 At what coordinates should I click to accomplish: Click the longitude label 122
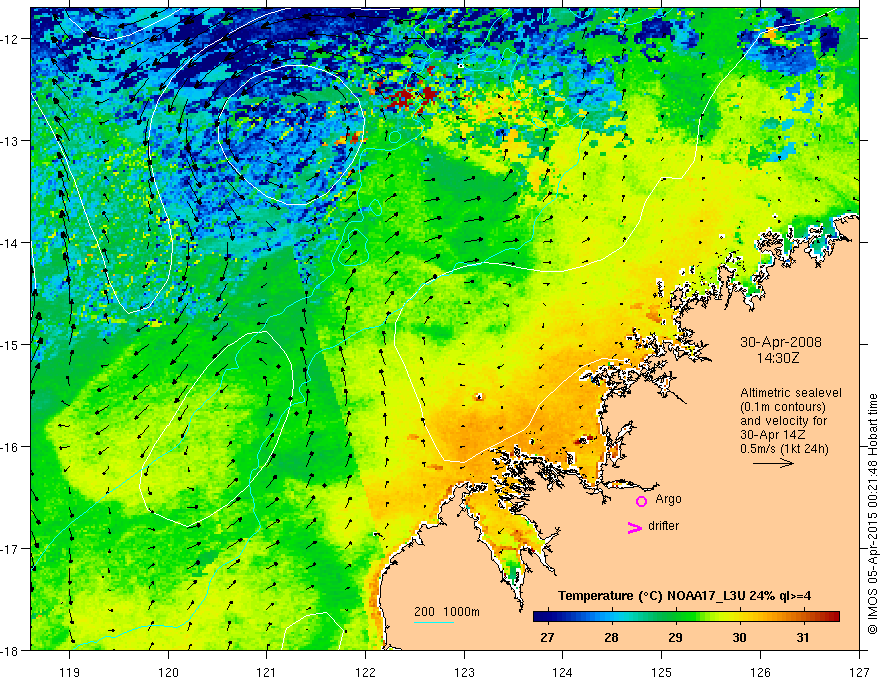[365, 672]
